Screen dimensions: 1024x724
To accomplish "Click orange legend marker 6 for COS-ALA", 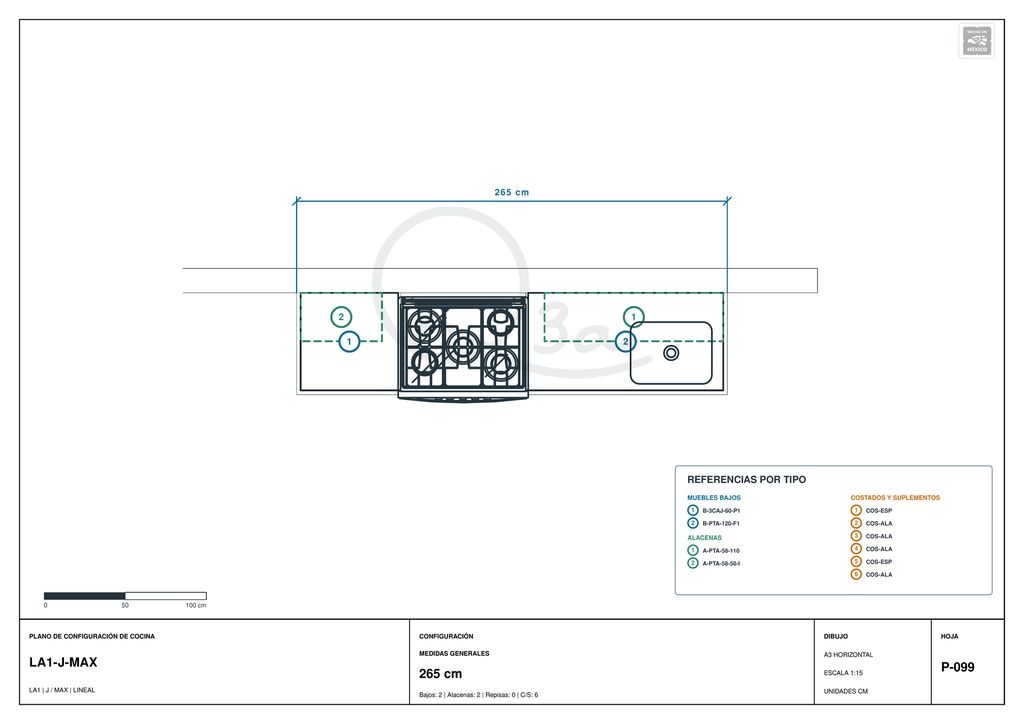I will tap(856, 574).
